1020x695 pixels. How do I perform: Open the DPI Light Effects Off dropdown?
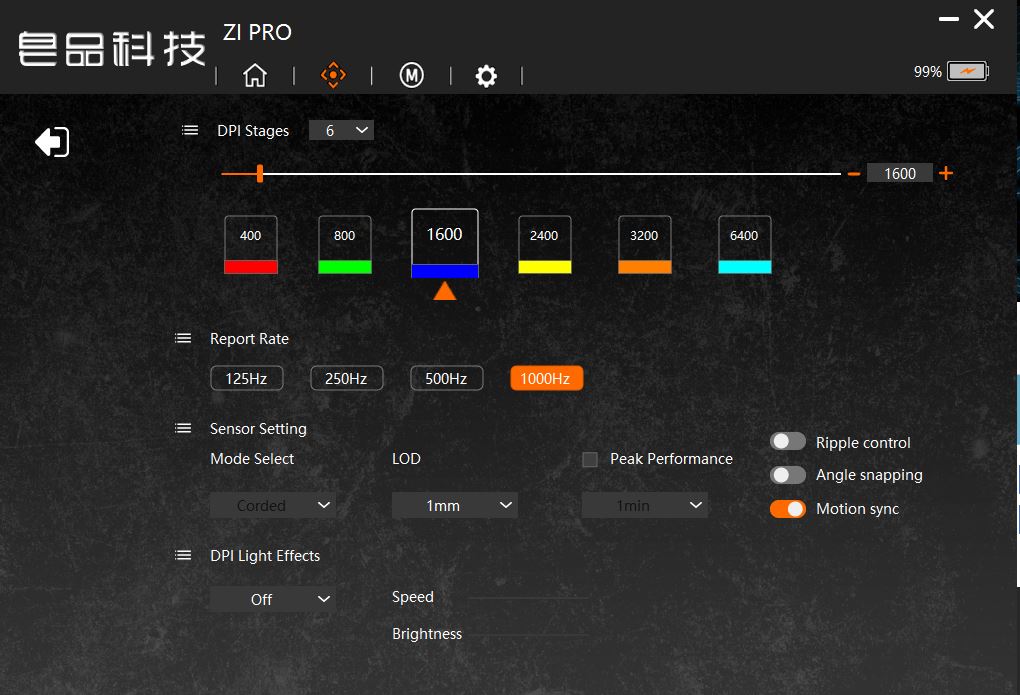(271, 599)
